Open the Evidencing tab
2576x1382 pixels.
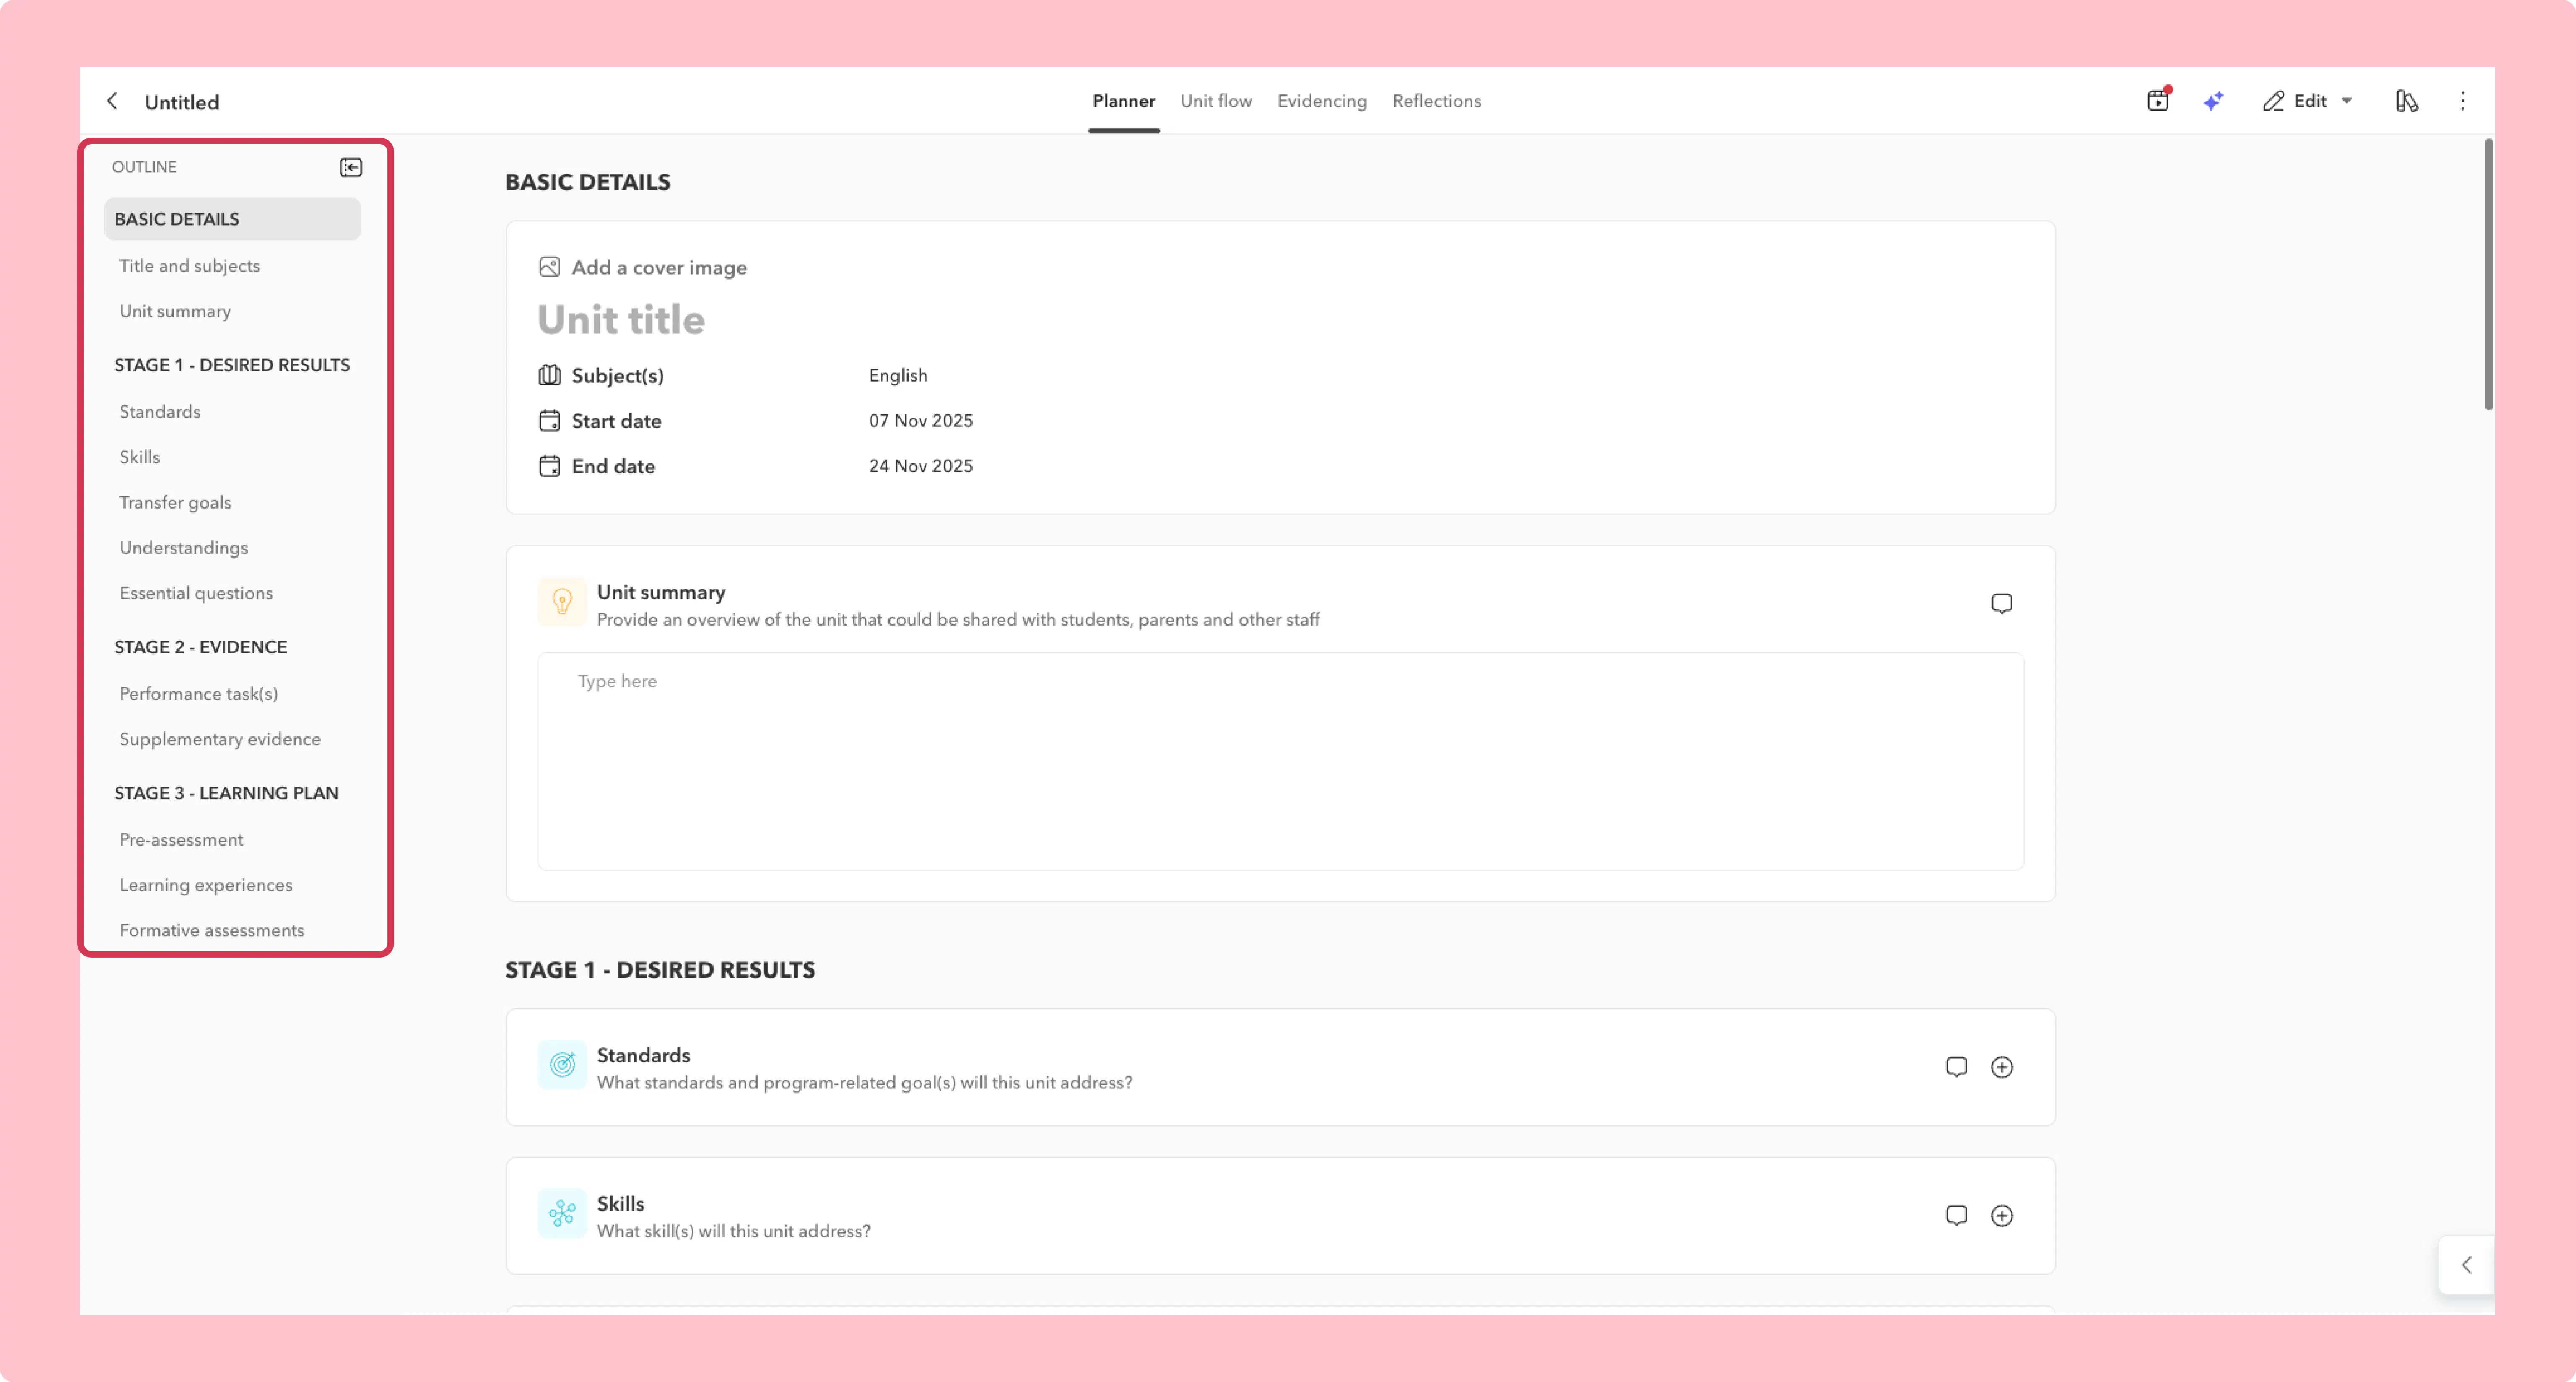coord(1321,101)
